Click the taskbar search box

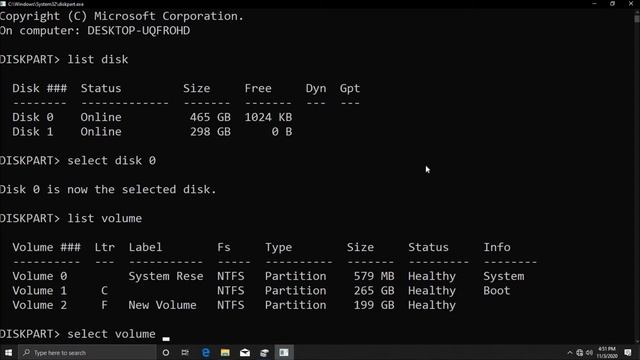(87, 352)
